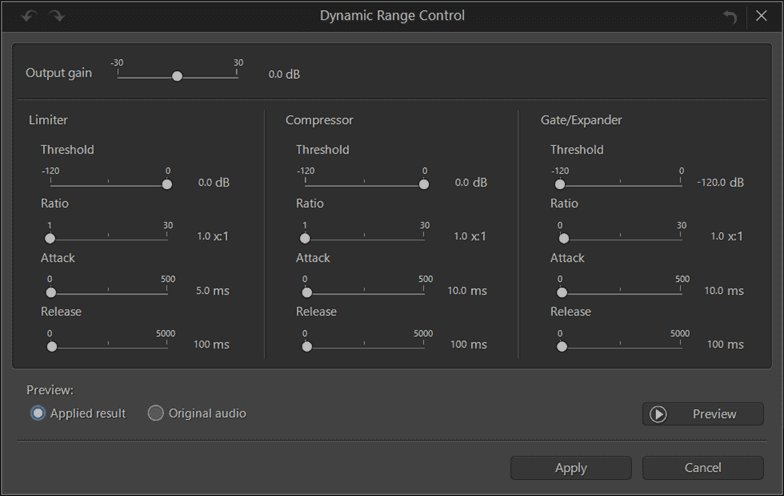This screenshot has height=496, width=784.
Task: Click the Limiter Threshold slider handle
Action: click(167, 184)
